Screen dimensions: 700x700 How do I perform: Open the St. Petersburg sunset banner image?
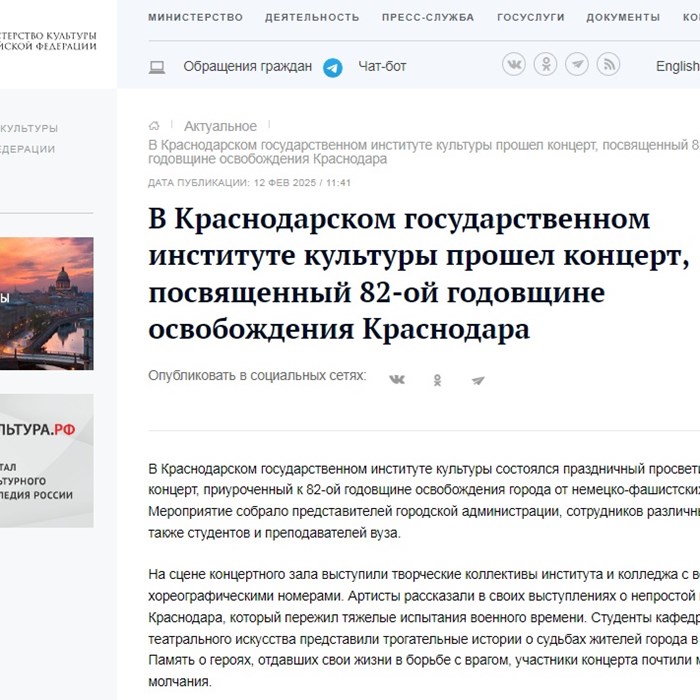tap(46, 304)
